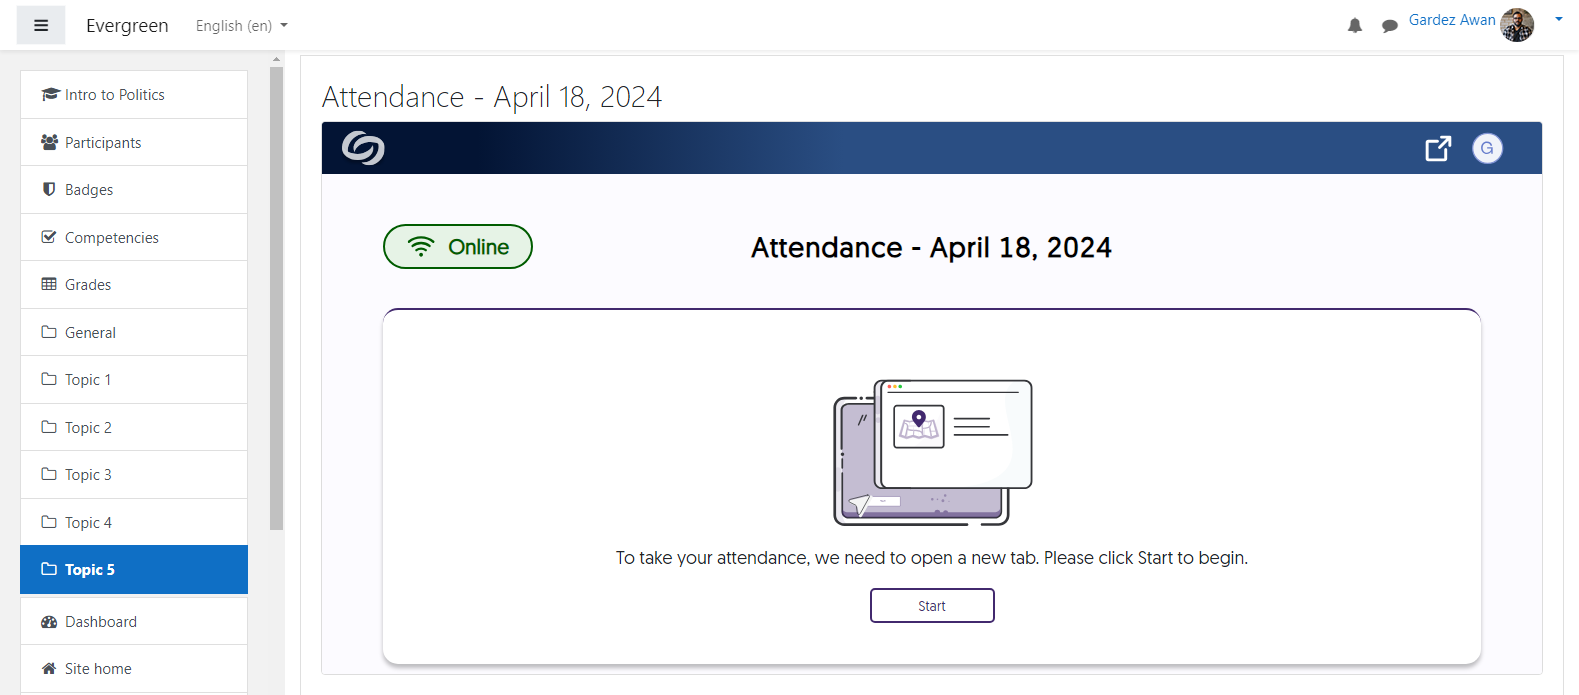
Task: Open Intro to Politics course link
Action: pos(114,95)
